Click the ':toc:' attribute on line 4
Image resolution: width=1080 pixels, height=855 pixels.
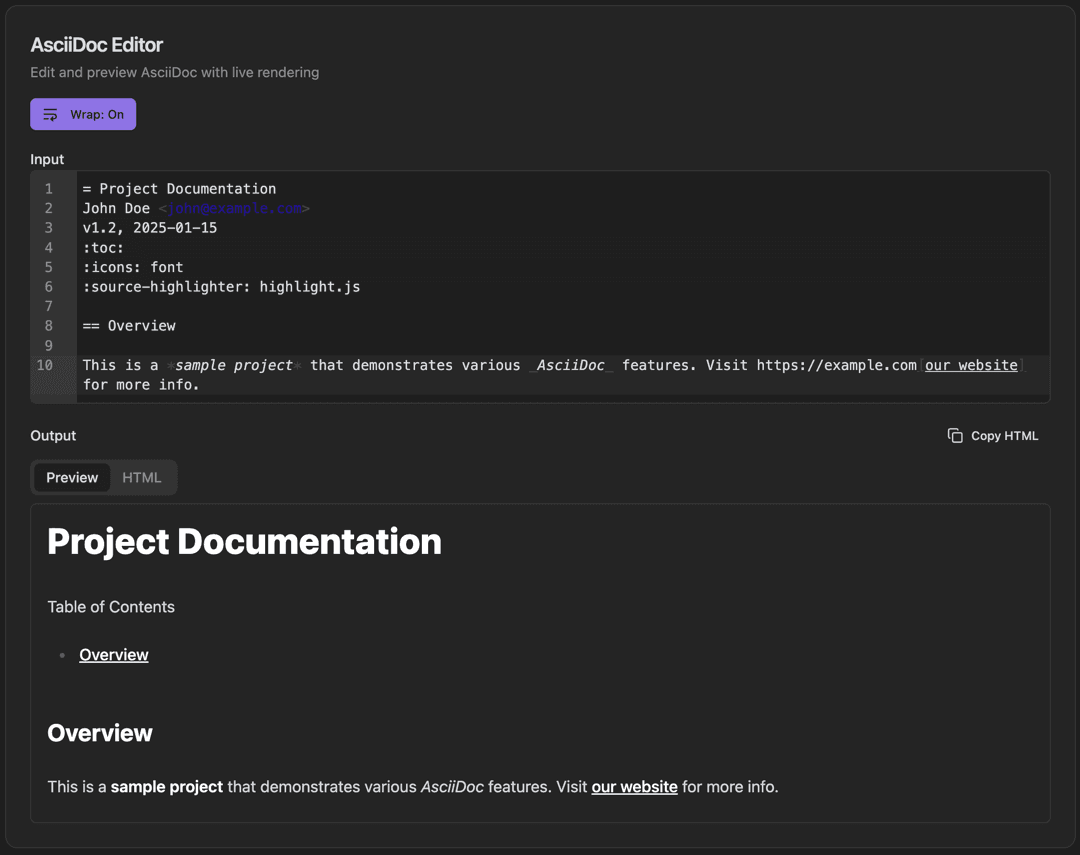(104, 247)
